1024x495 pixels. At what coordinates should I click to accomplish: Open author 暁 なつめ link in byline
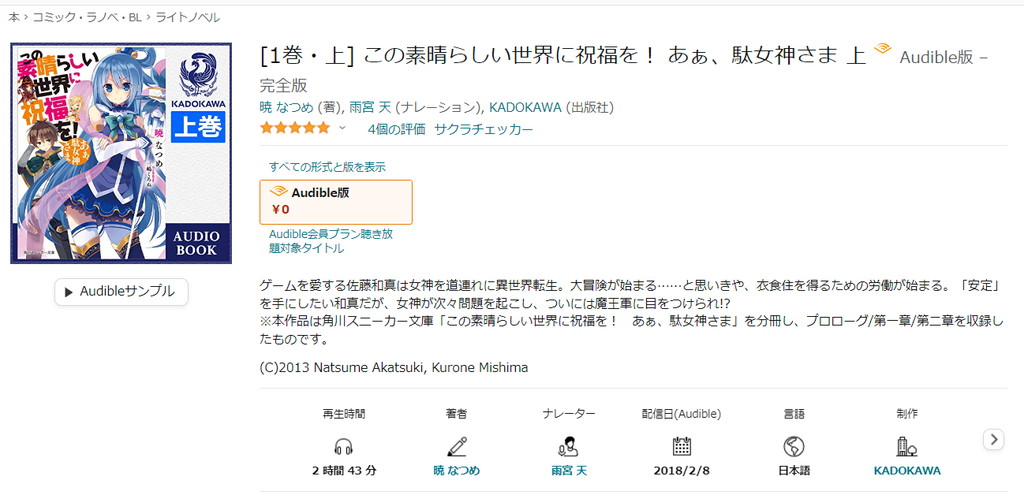tap(286, 107)
